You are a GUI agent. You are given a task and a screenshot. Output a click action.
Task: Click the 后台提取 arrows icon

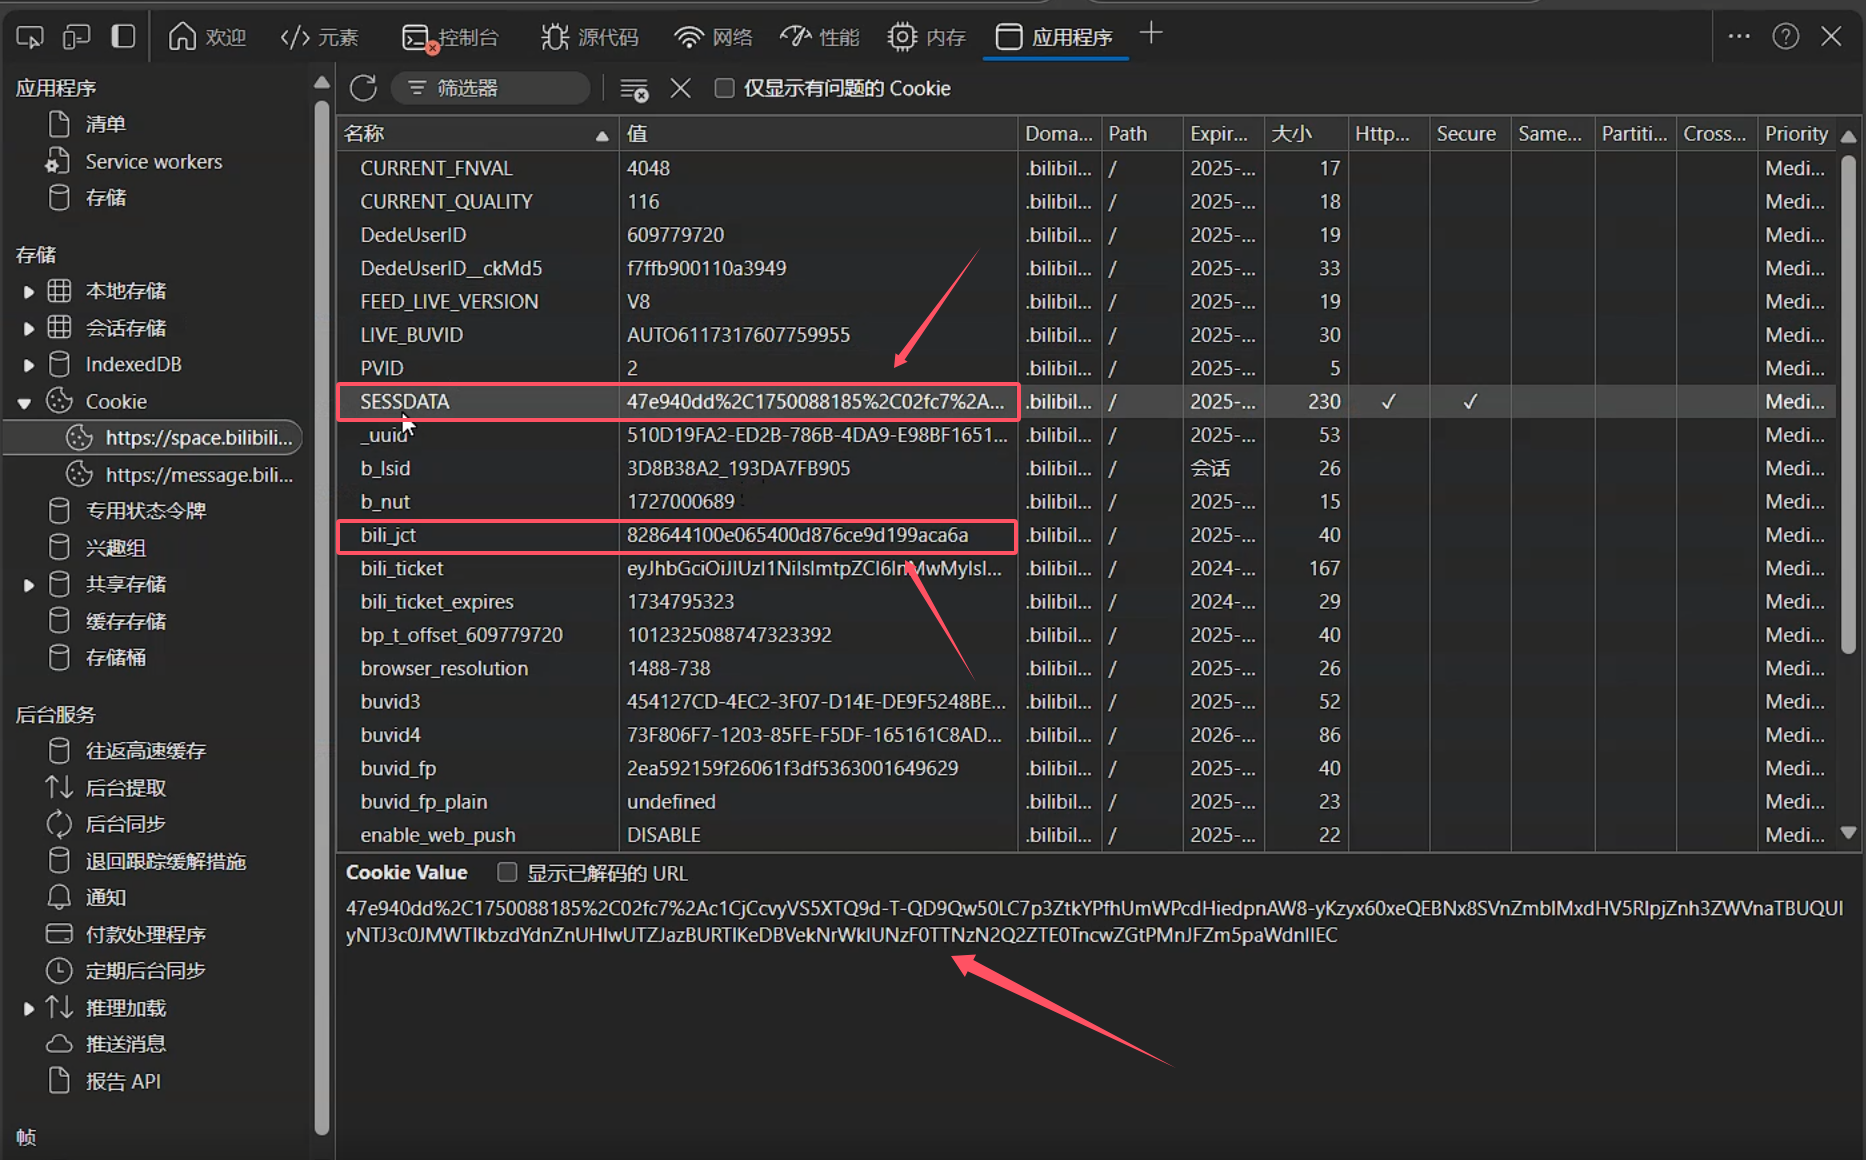click(59, 787)
